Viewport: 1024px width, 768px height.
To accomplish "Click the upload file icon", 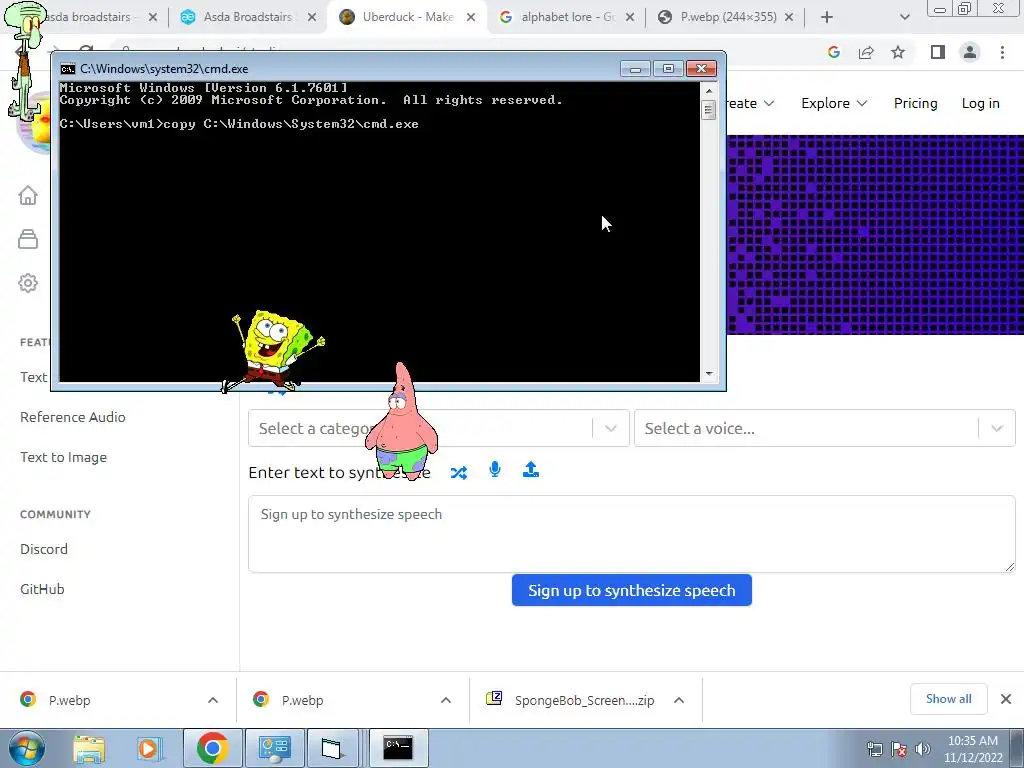I will point(531,470).
